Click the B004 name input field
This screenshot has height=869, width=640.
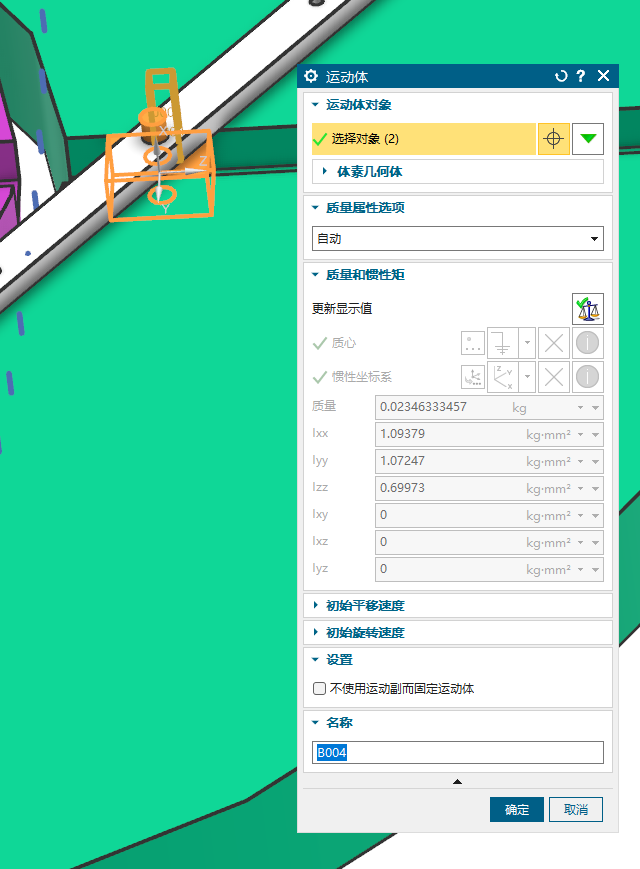pos(458,753)
